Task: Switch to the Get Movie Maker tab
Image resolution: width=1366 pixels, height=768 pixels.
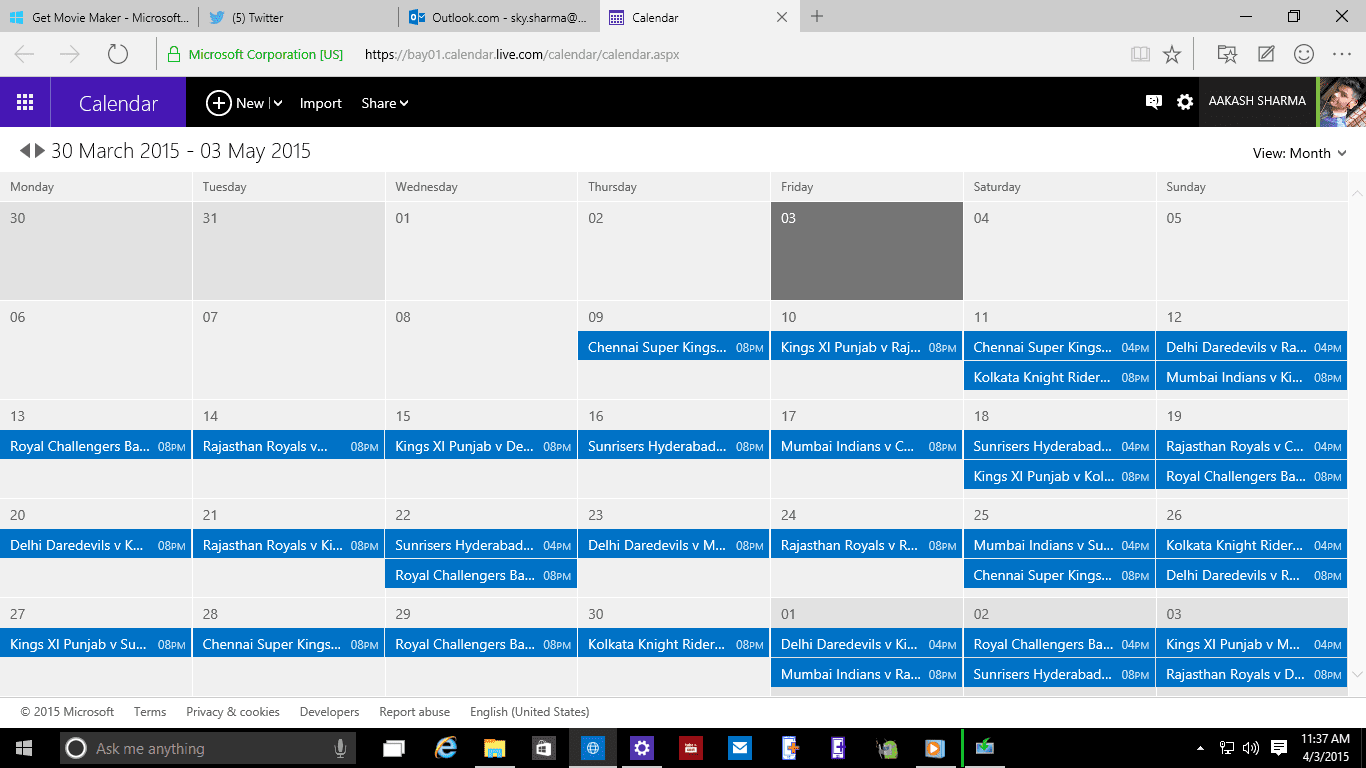Action: pyautogui.click(x=99, y=17)
